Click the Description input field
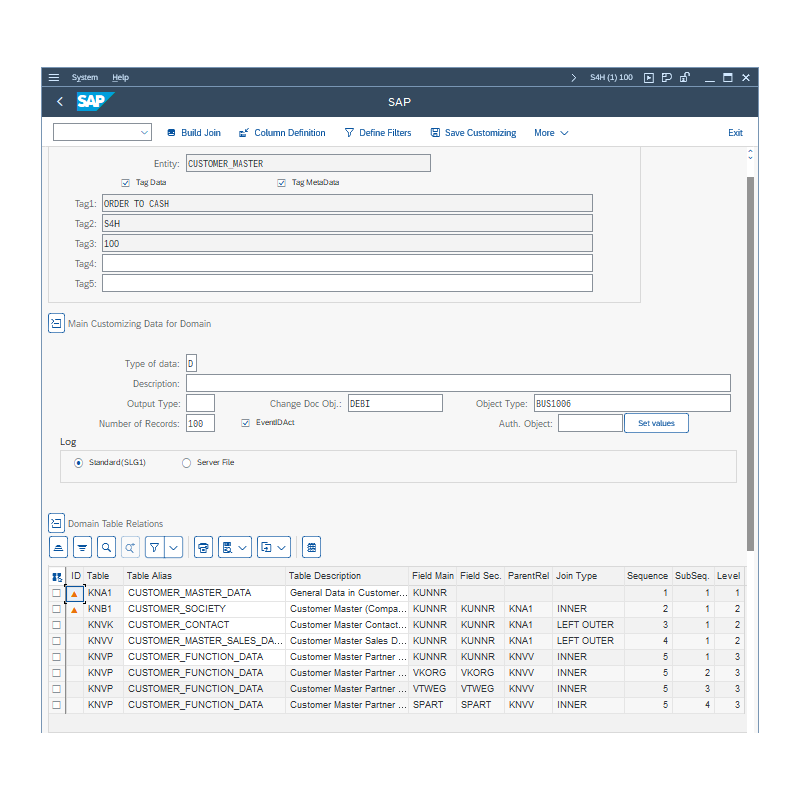The image size is (800, 800). pos(458,383)
